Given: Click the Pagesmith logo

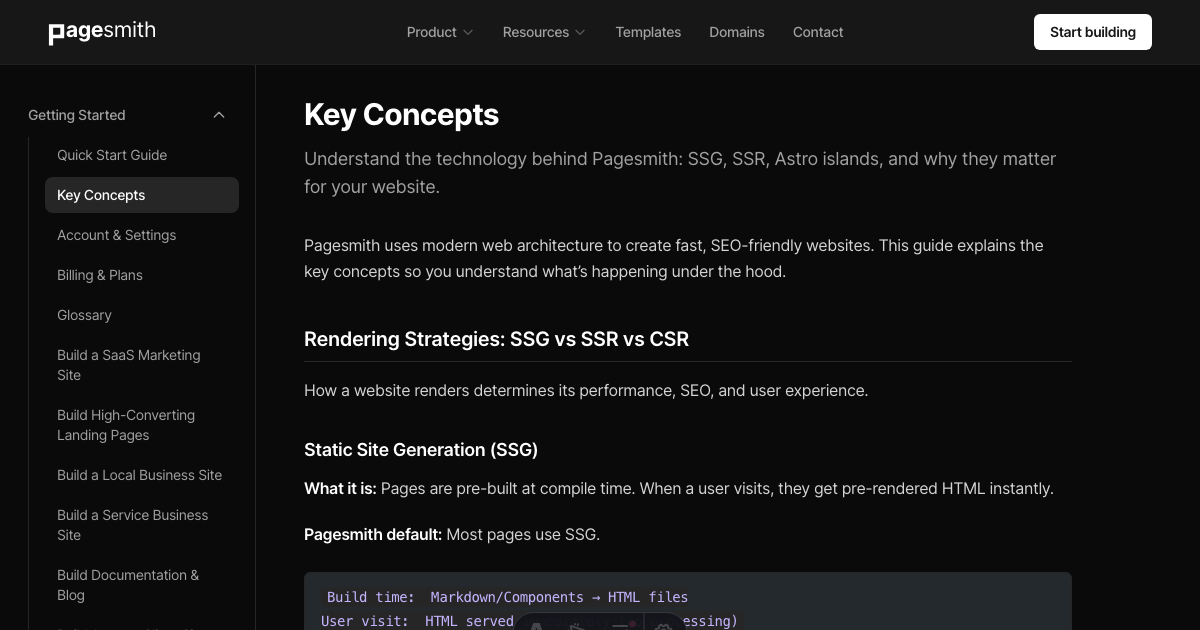Looking at the screenshot, I should click(102, 32).
